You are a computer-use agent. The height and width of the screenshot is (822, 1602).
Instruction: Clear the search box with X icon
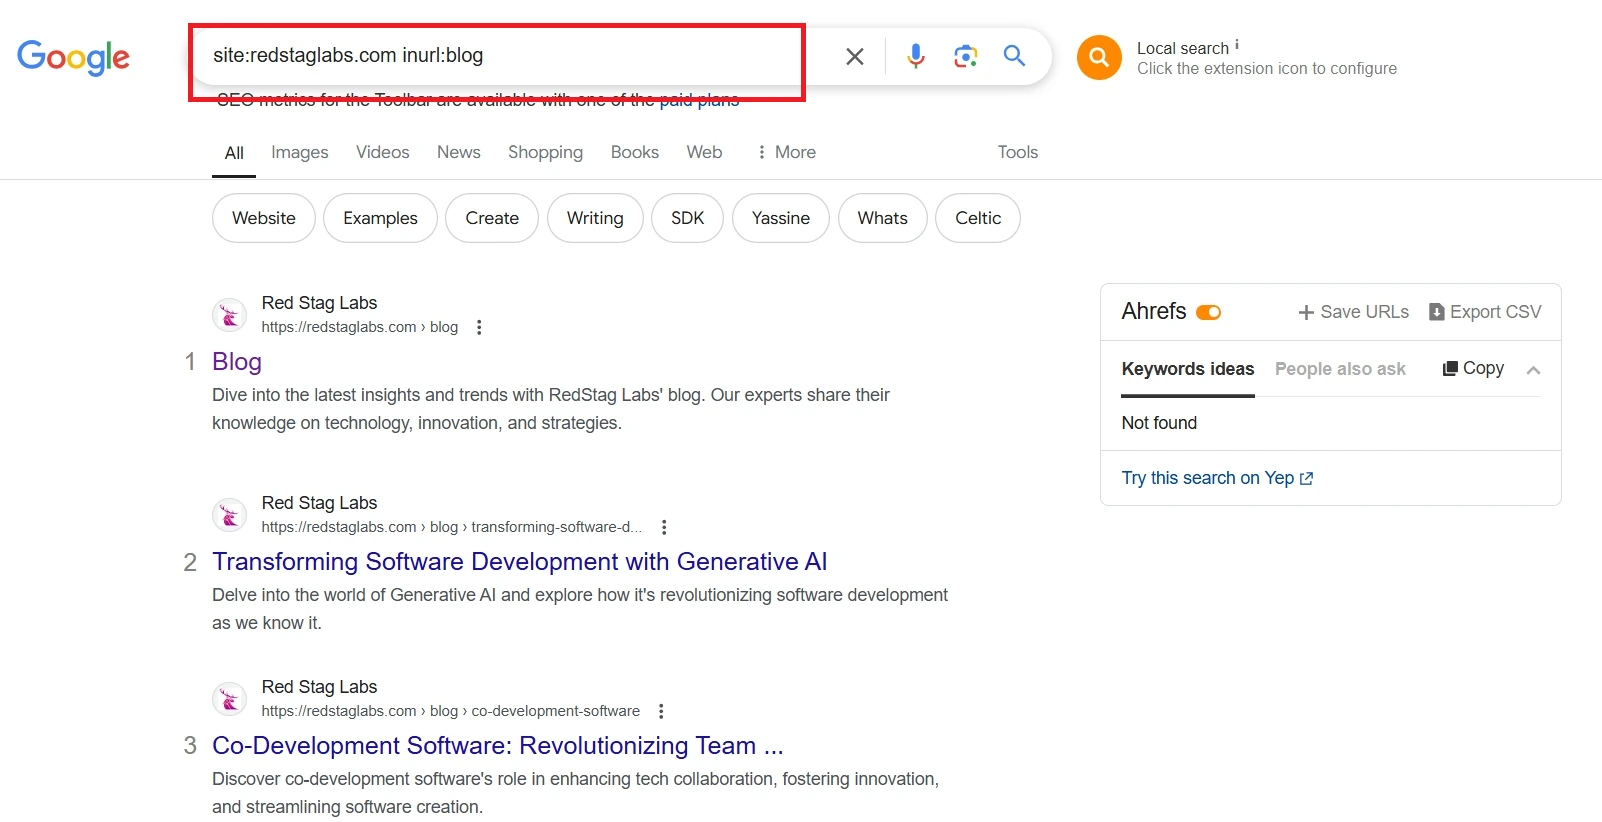click(854, 56)
